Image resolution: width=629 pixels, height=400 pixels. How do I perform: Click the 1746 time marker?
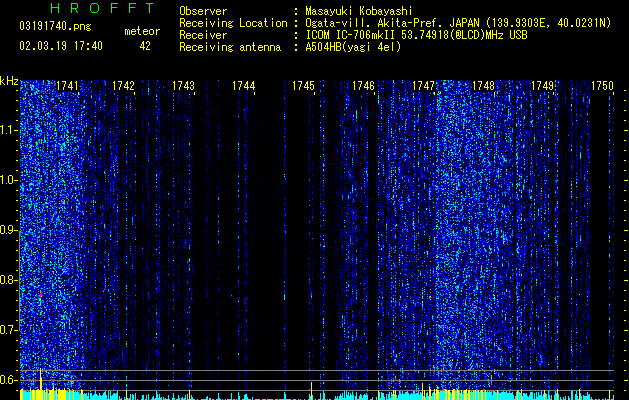coord(363,85)
